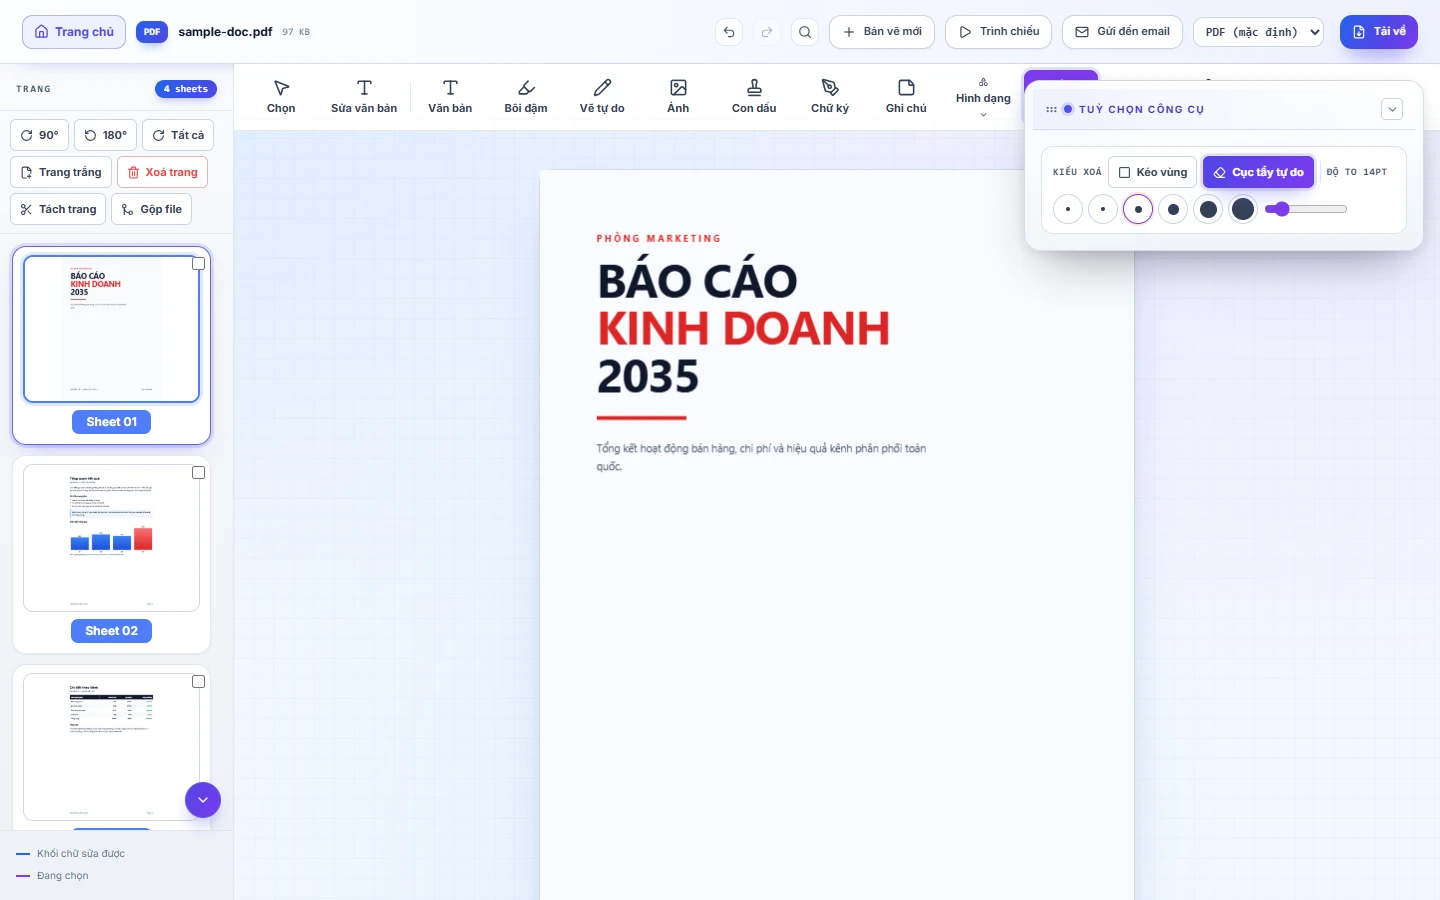Open the search magnifier icon
This screenshot has height=900, width=1440.
805,32
